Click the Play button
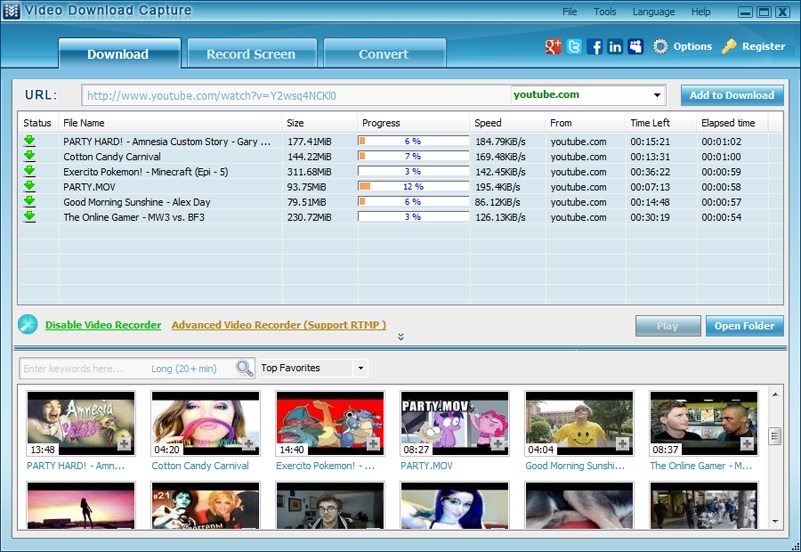This screenshot has width=801, height=552. tap(668, 326)
